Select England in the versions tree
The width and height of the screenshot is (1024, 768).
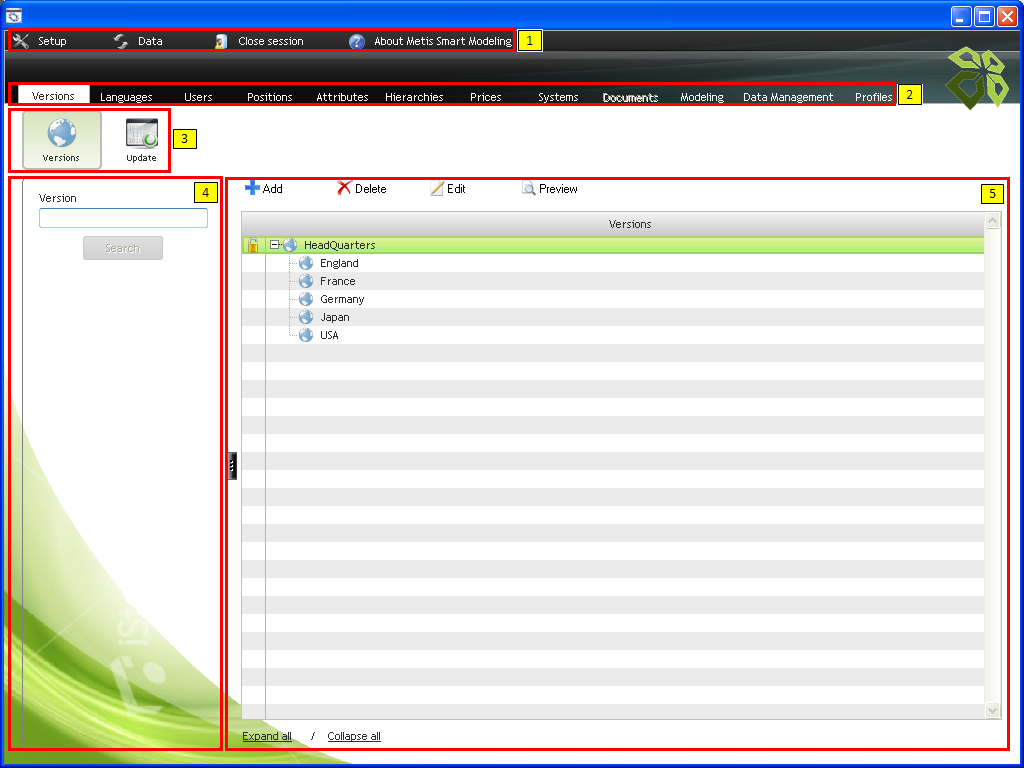pos(339,263)
